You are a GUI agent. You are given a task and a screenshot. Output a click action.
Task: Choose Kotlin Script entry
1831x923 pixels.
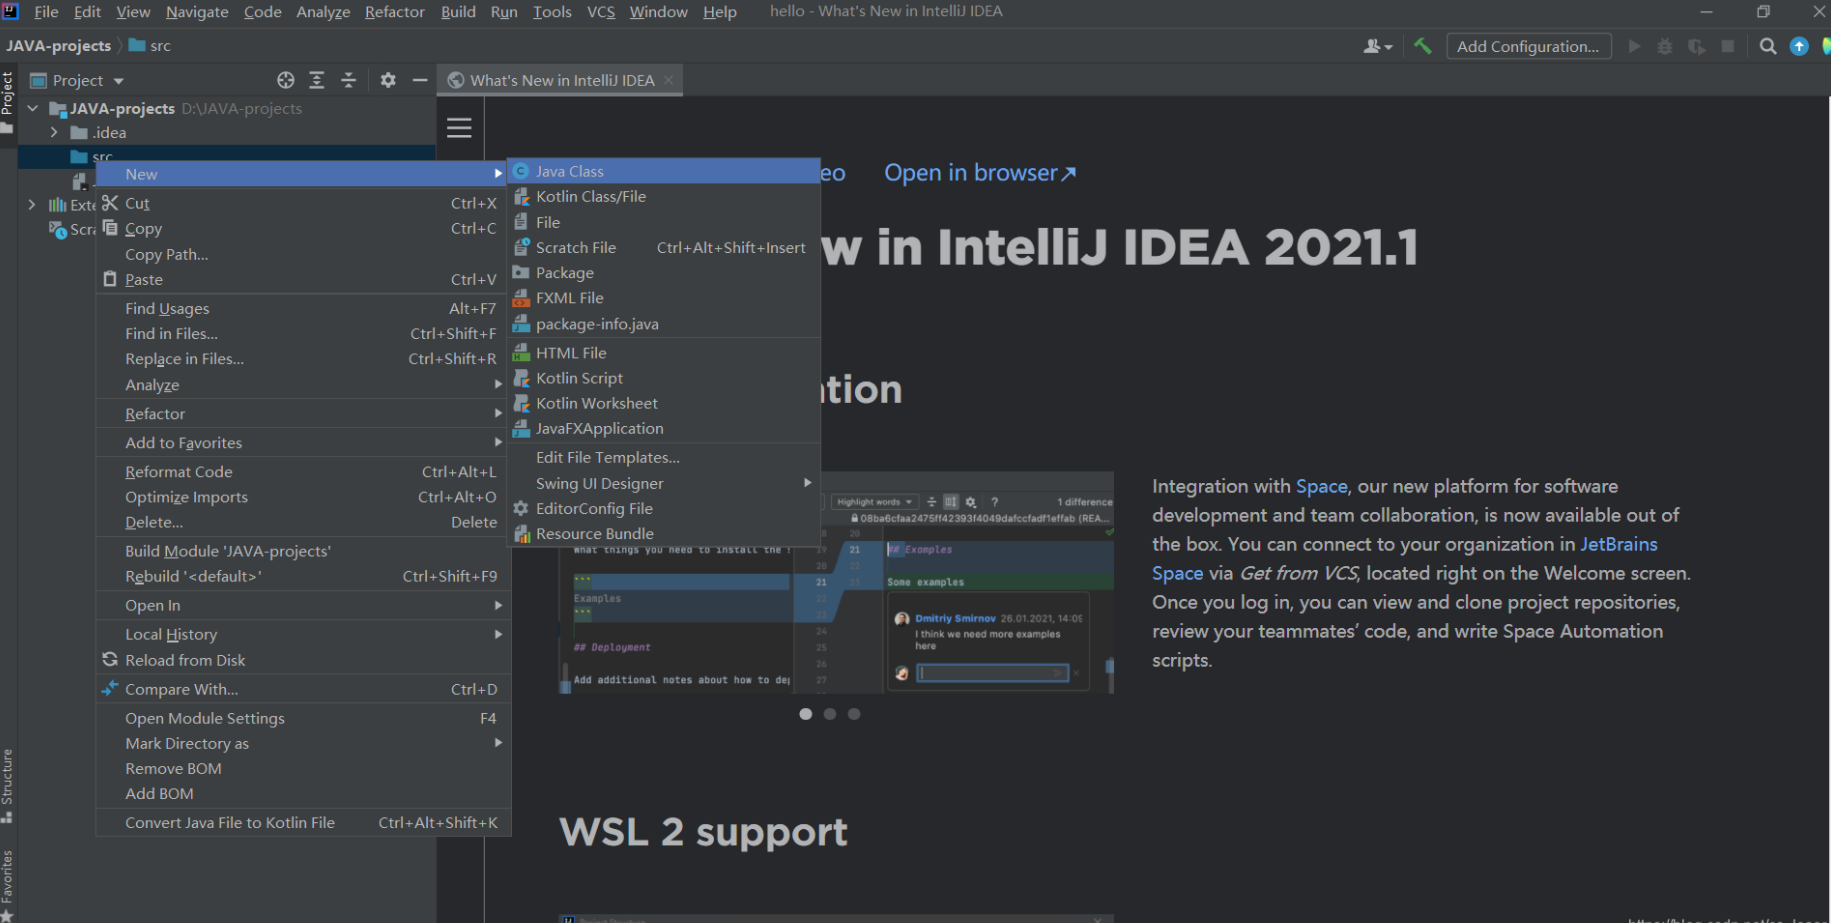click(x=664, y=378)
